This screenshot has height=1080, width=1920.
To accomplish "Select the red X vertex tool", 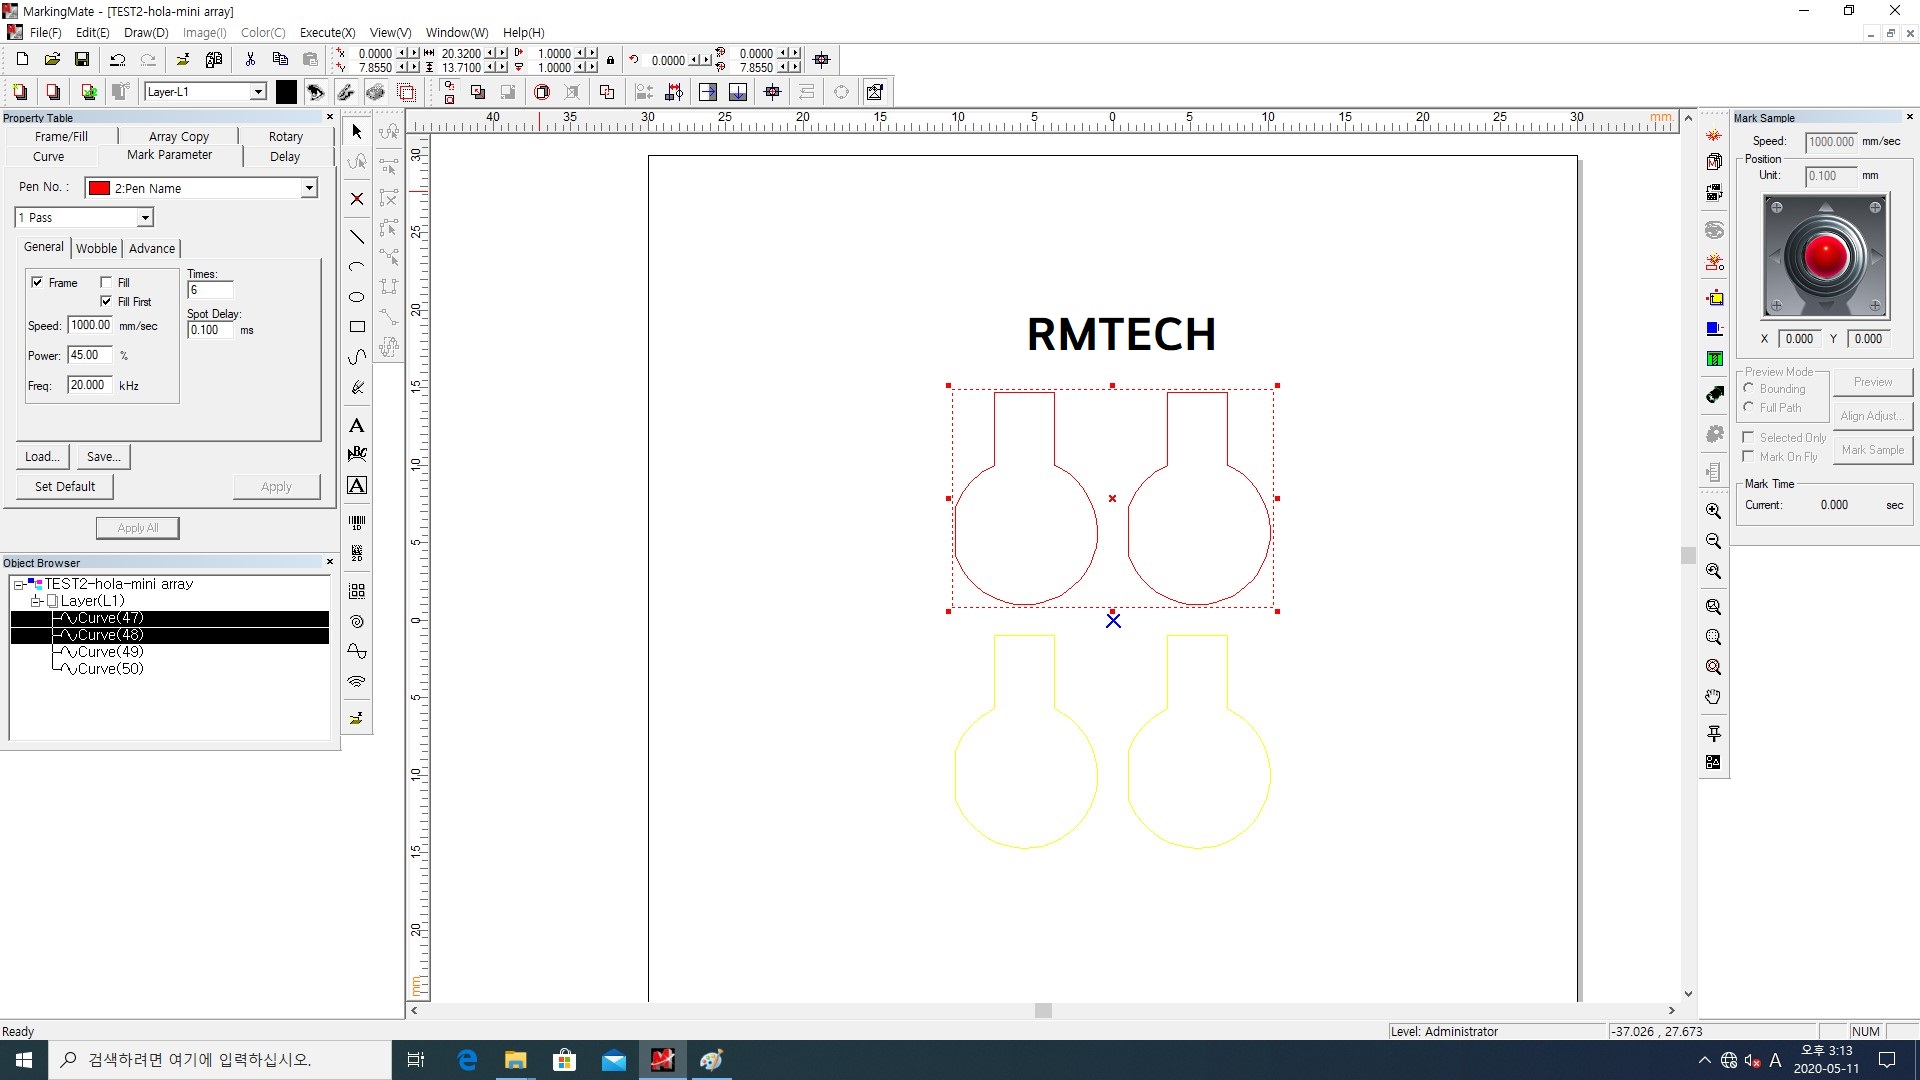I will pyautogui.click(x=357, y=199).
